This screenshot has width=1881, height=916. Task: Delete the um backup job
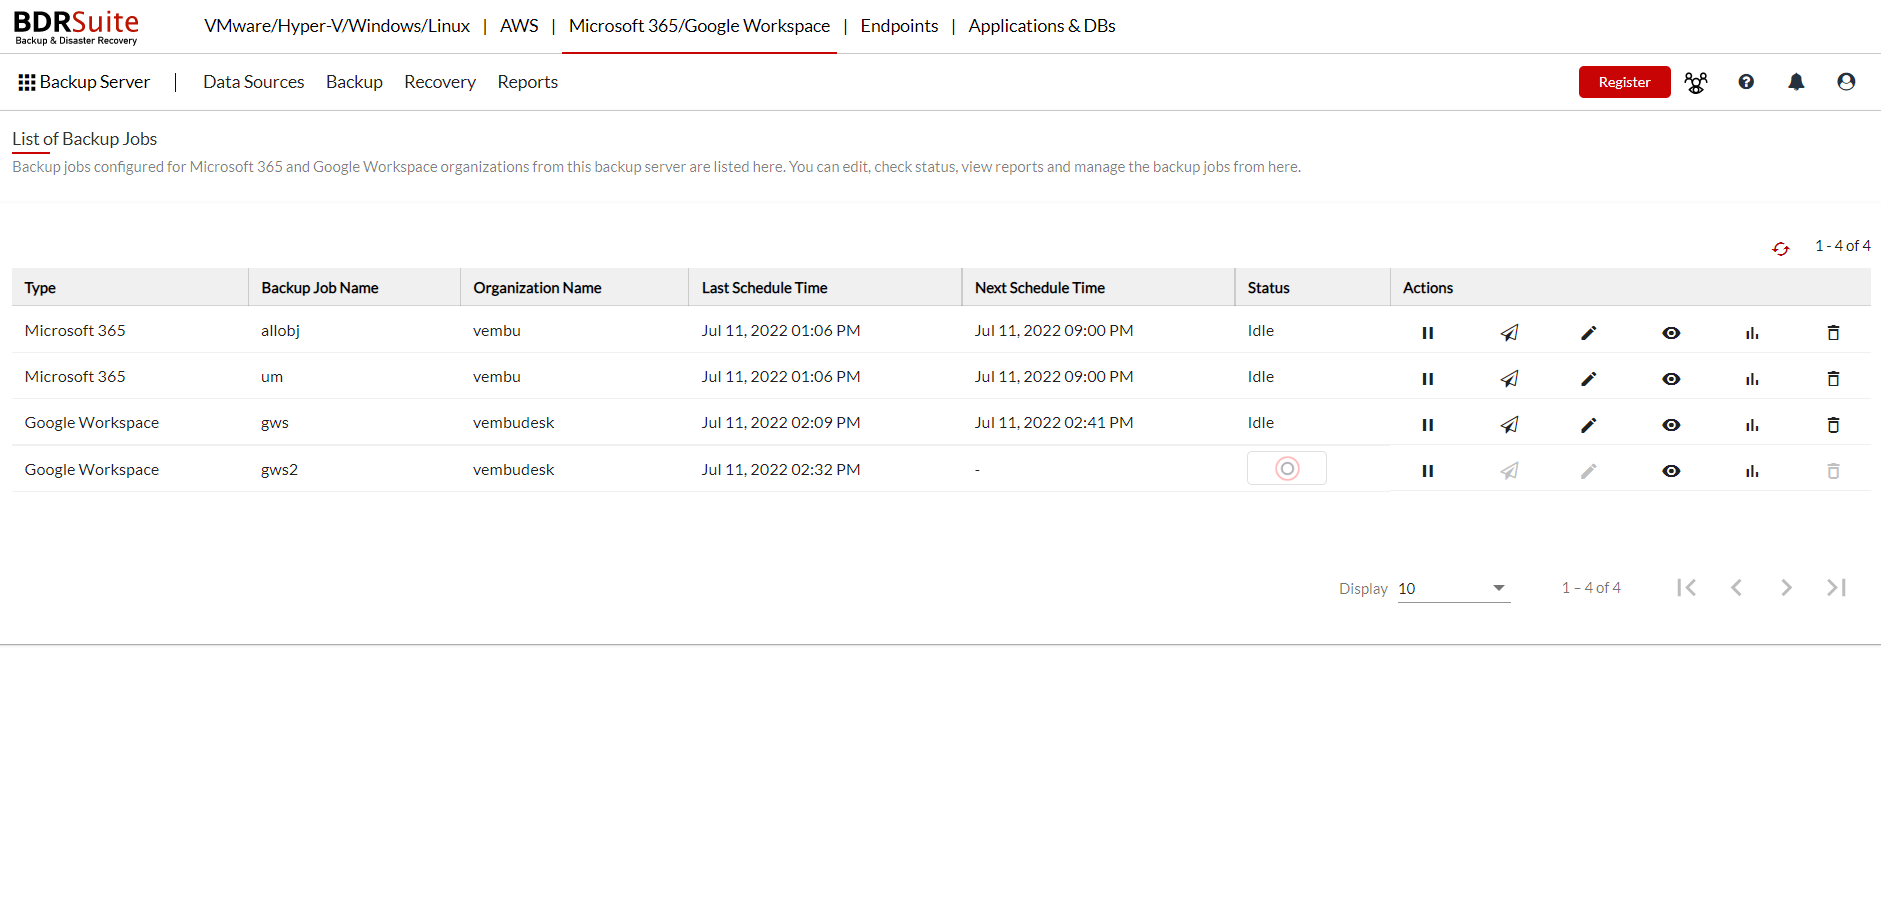(x=1833, y=379)
